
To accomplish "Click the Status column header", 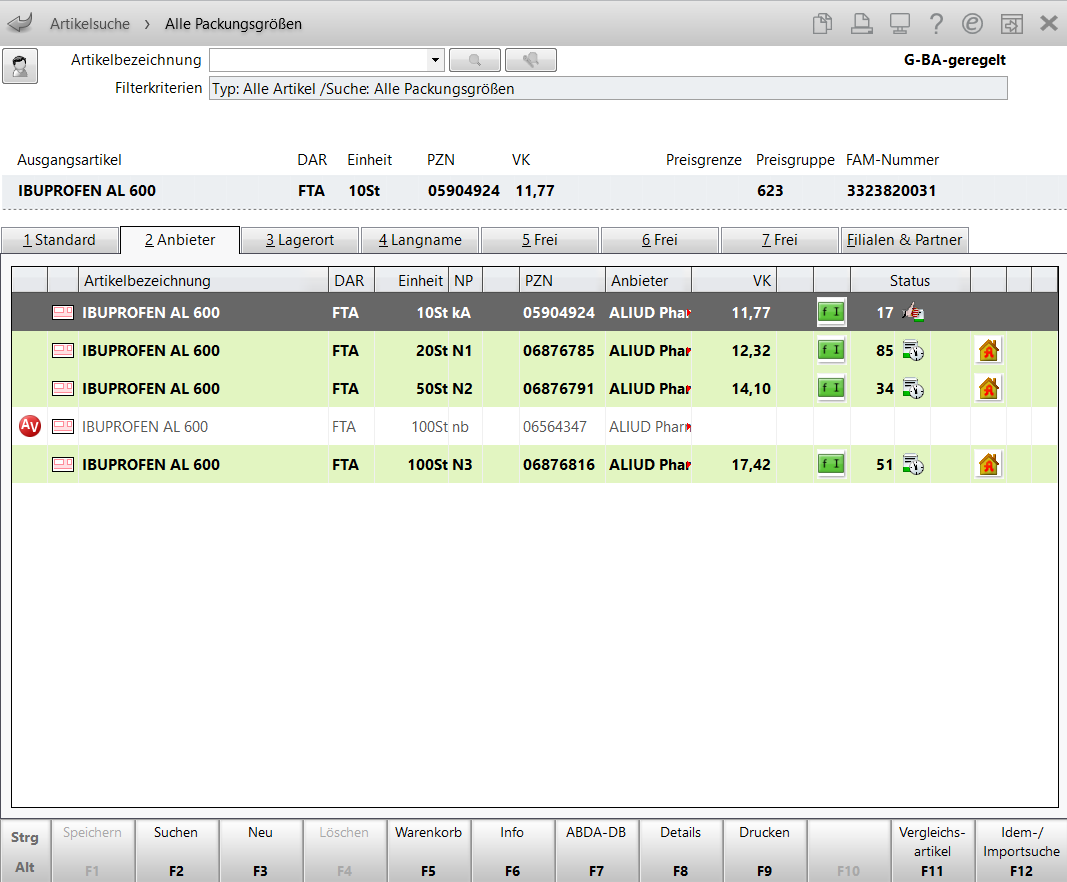I will coord(910,280).
